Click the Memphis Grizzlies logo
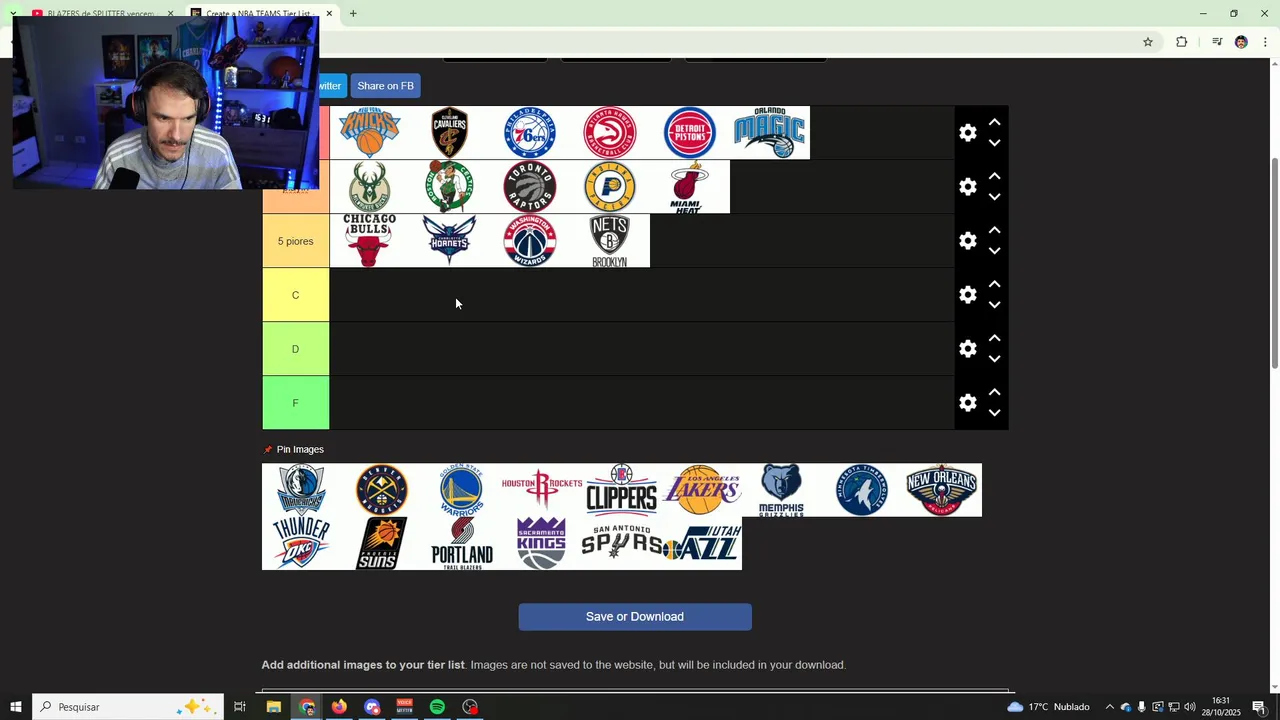 point(782,490)
